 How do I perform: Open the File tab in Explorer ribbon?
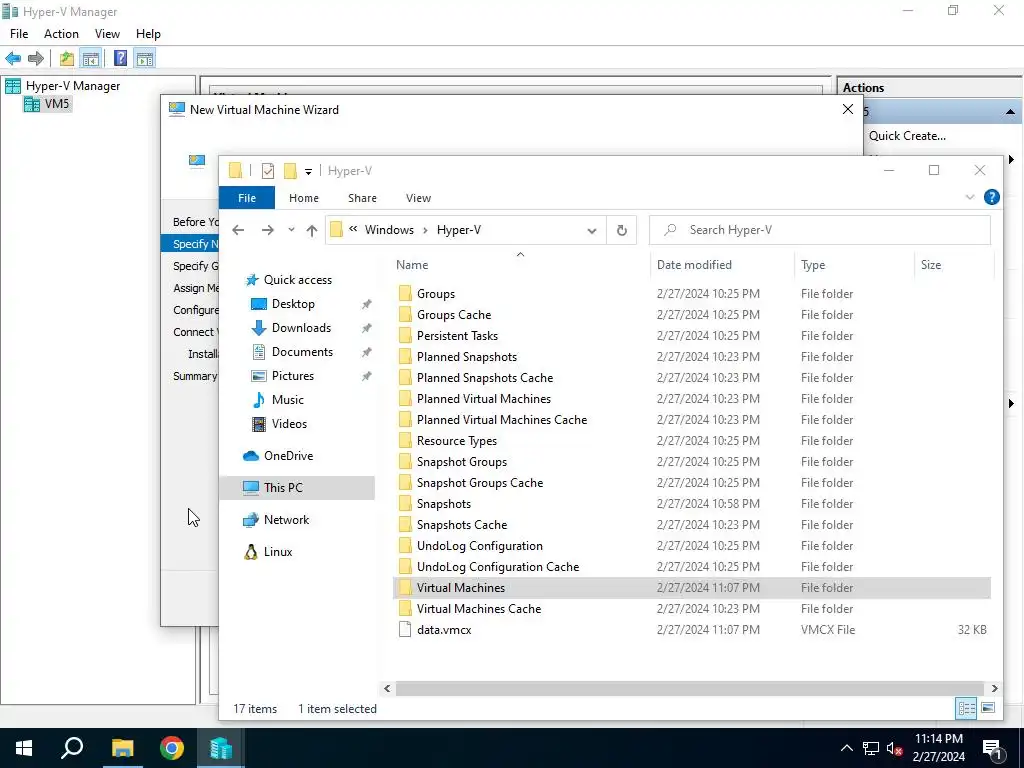click(x=247, y=198)
